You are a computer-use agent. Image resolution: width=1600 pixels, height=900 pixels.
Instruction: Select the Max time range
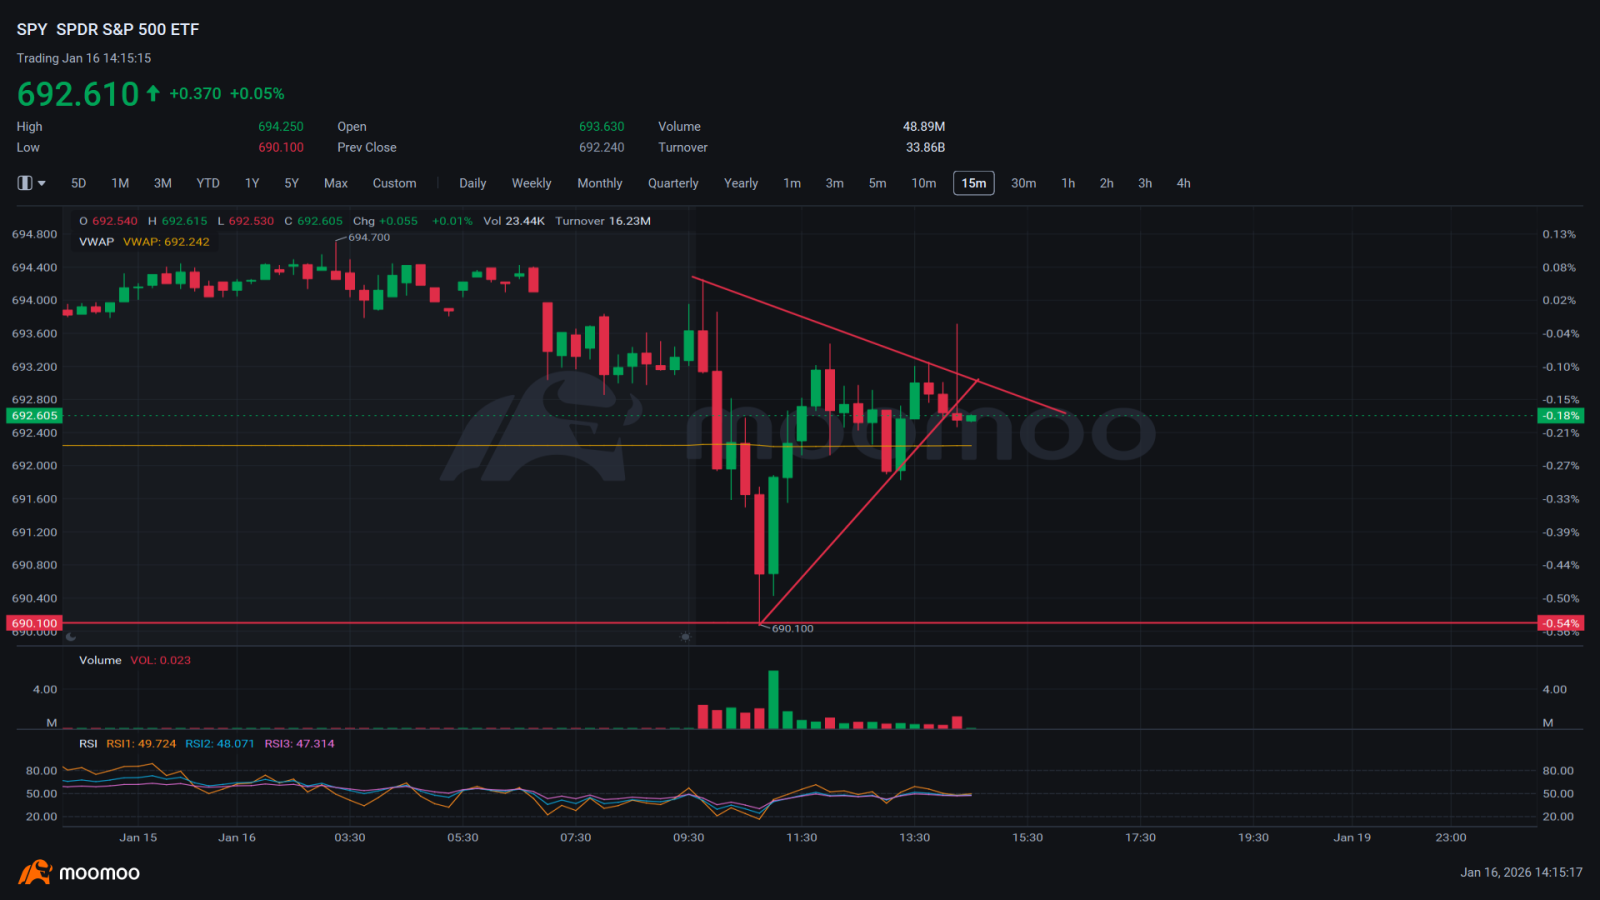(336, 183)
